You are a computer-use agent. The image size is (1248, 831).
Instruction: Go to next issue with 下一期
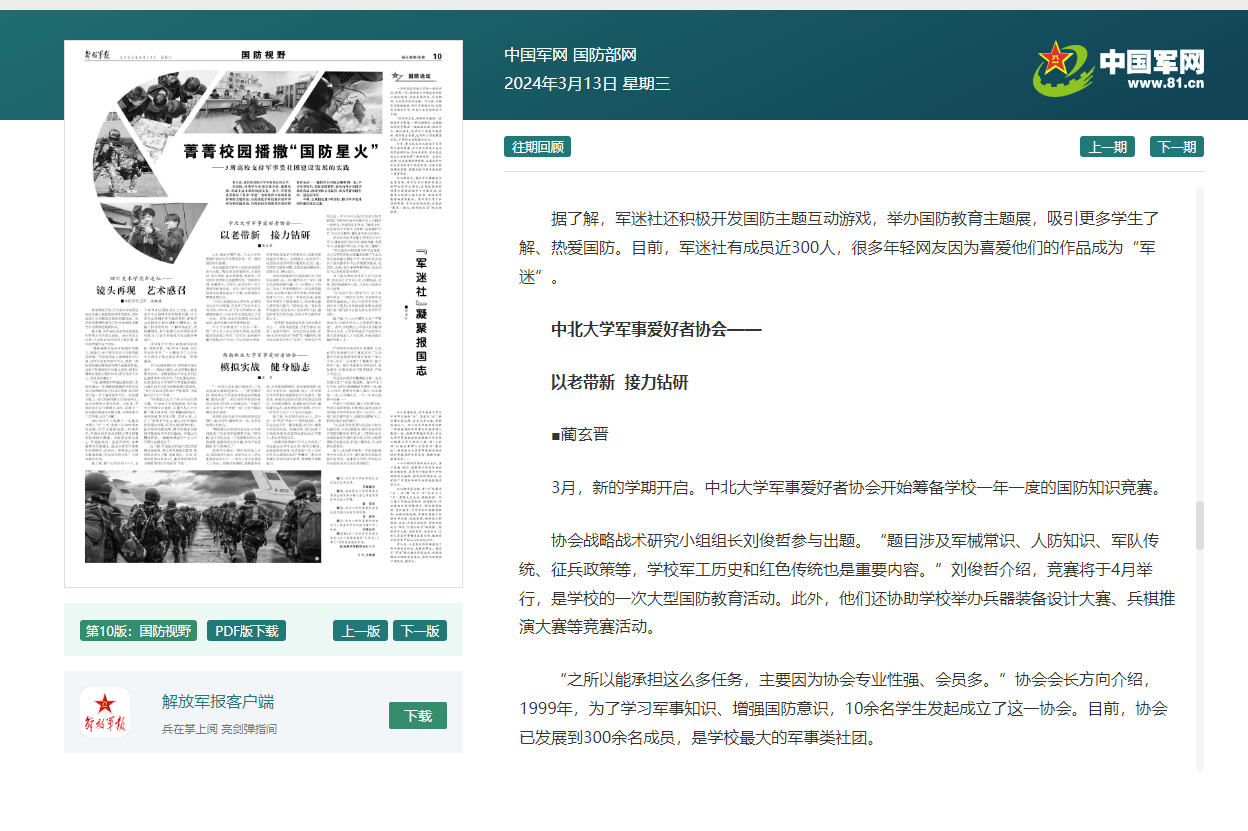(x=1176, y=147)
